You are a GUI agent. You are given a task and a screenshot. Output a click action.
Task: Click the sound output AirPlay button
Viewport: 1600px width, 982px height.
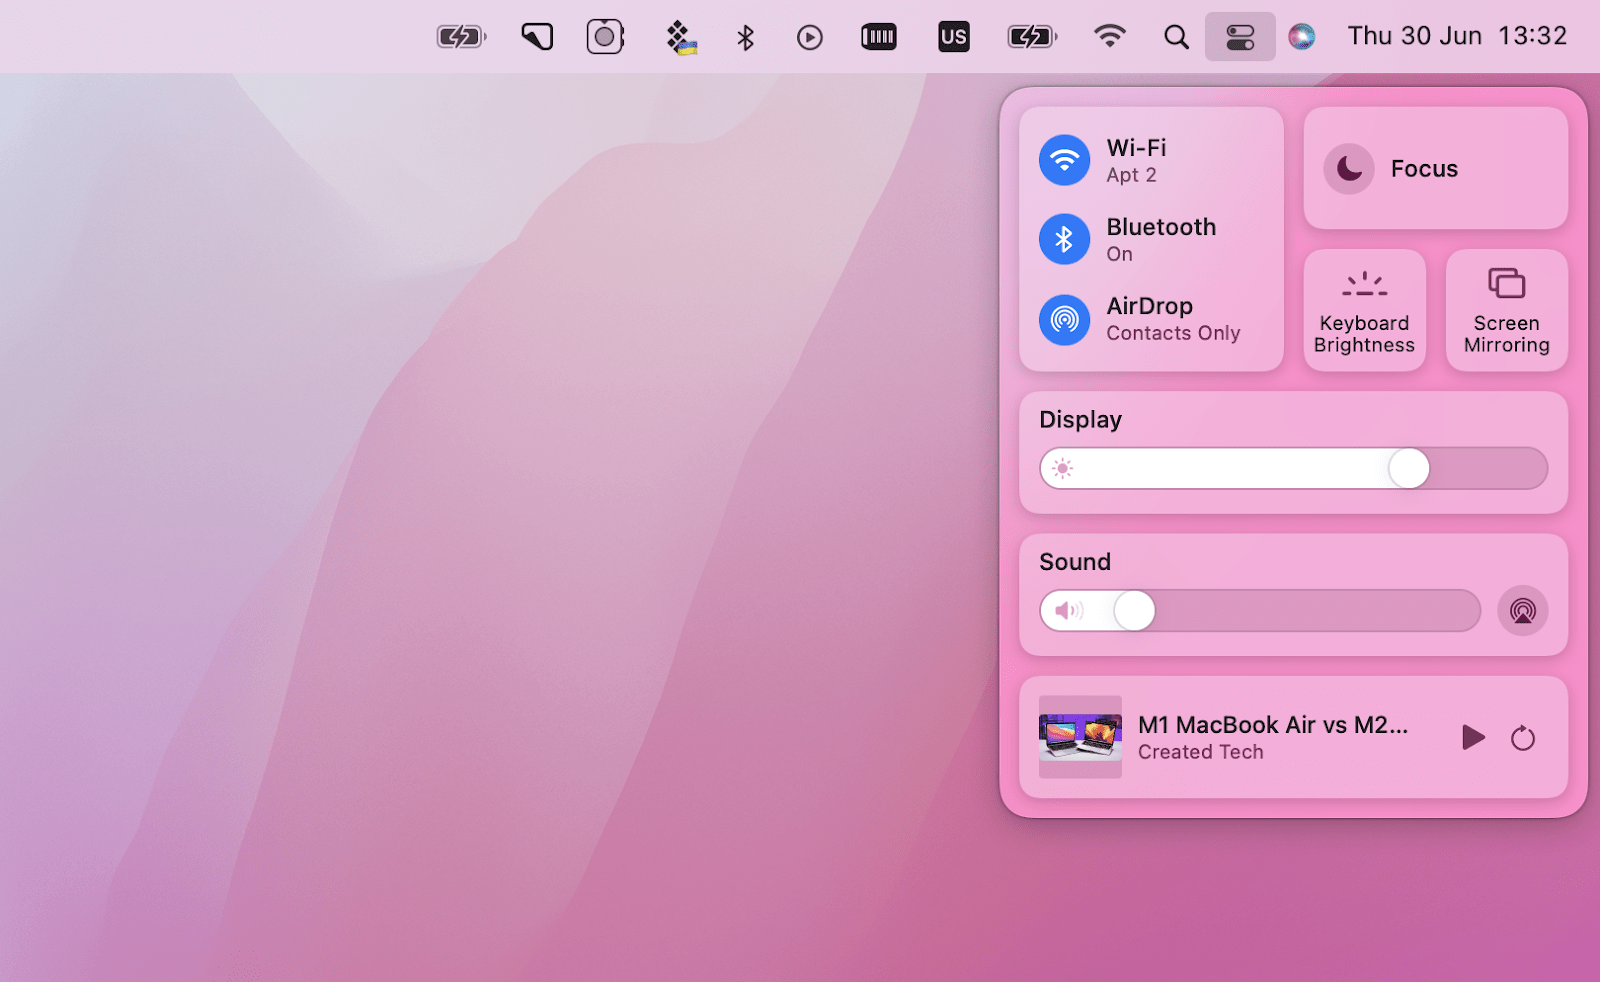[x=1522, y=610]
